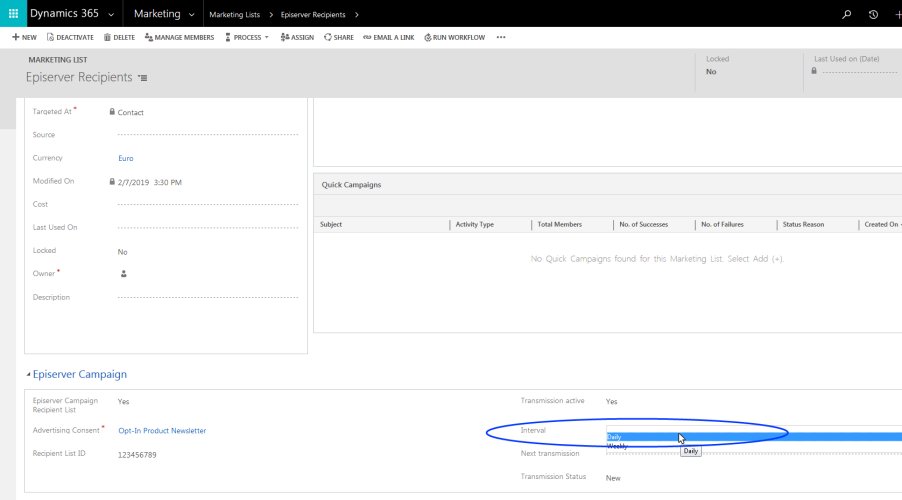This screenshot has height=500, width=902.
Task: Open more commands ellipsis
Action: pyautogui.click(x=501, y=37)
